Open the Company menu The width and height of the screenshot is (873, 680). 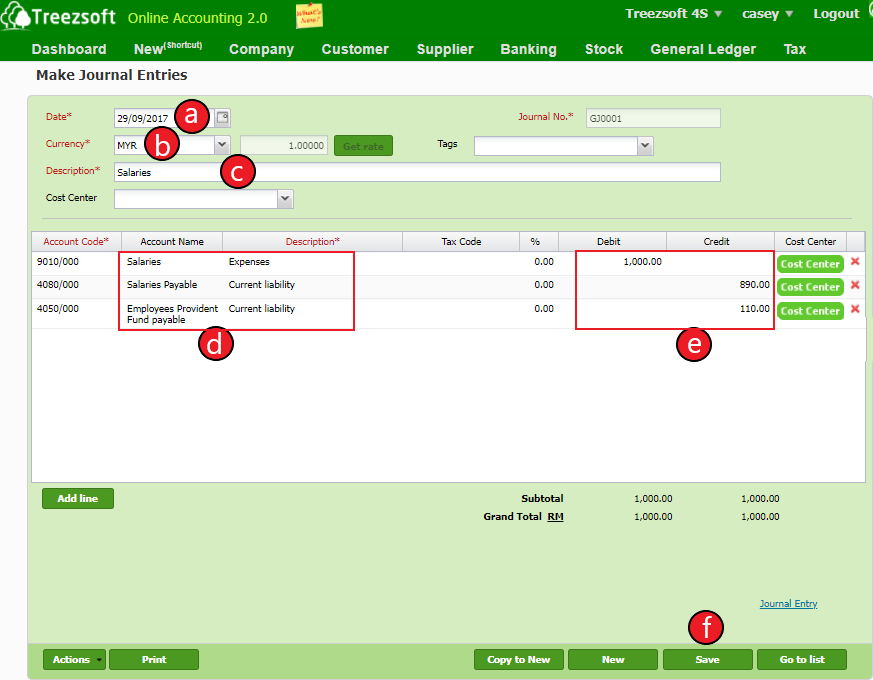262,49
